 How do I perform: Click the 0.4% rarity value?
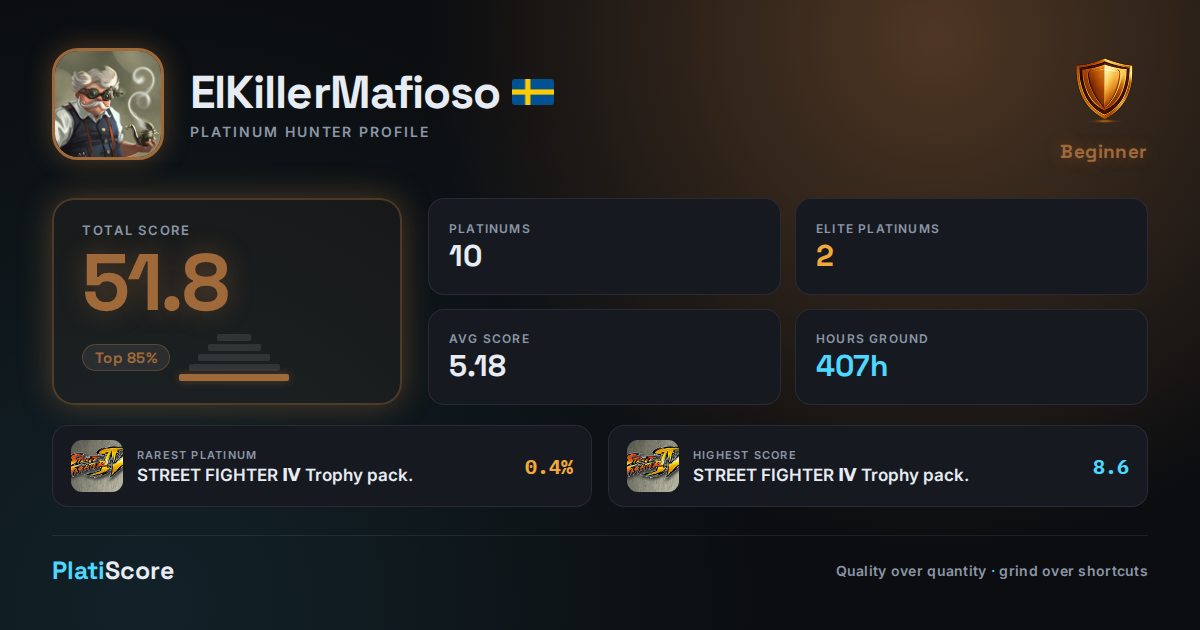[x=549, y=467]
